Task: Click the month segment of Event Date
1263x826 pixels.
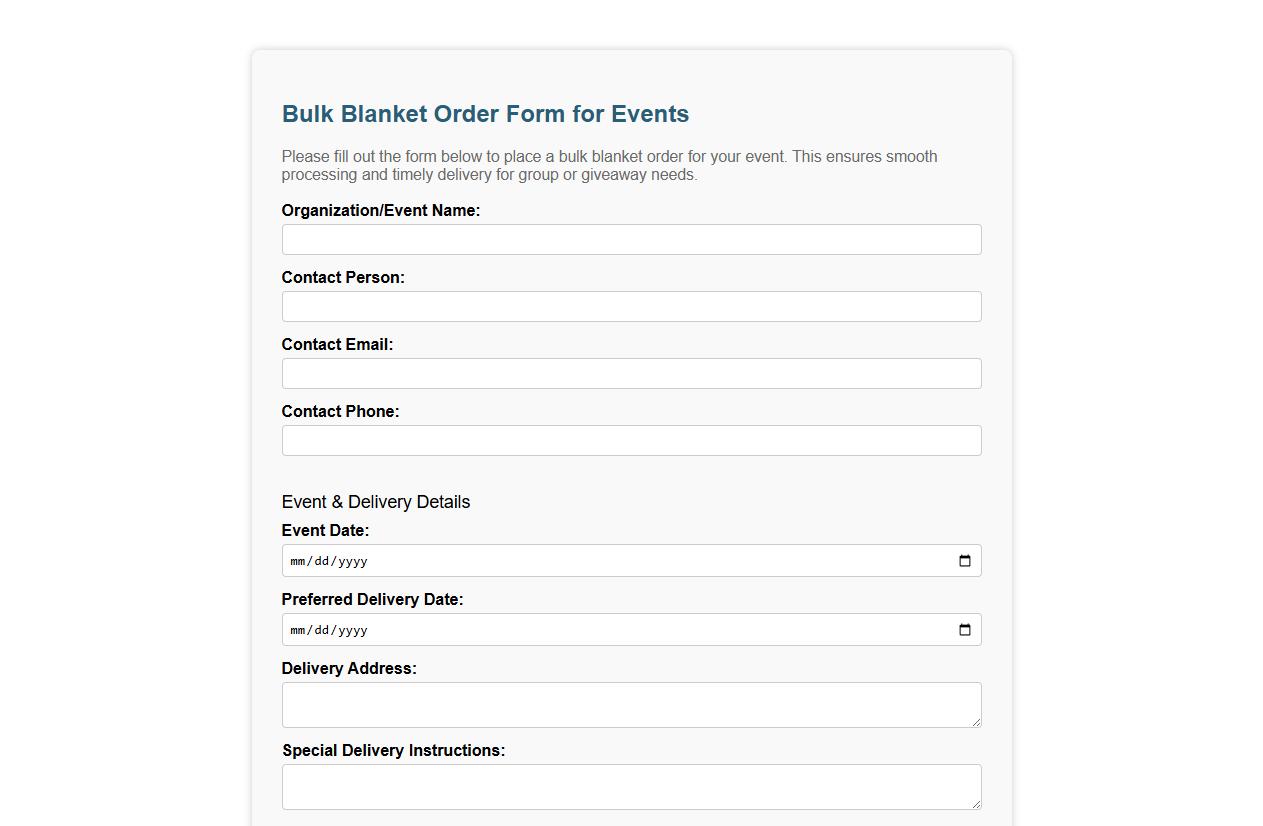Action: tap(297, 561)
